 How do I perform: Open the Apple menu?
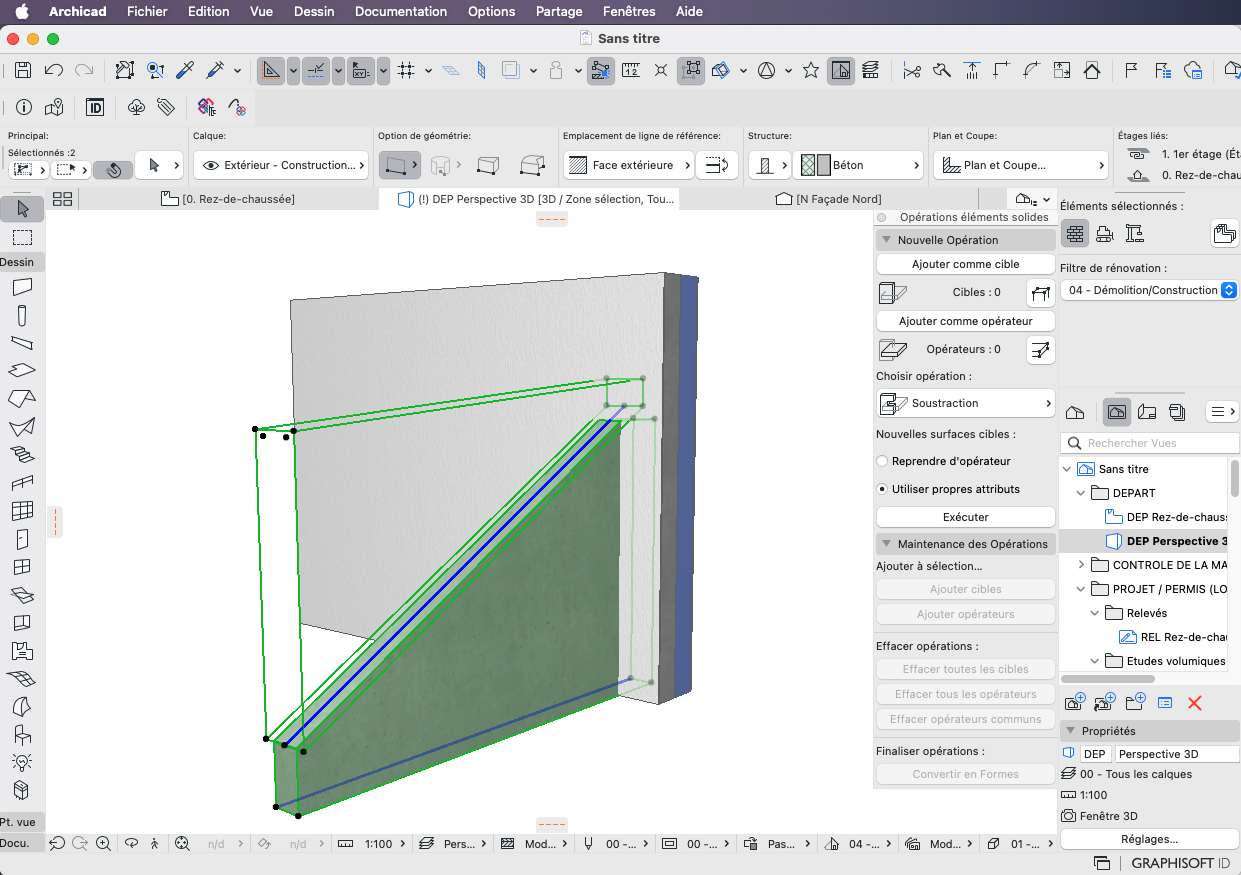(x=21, y=12)
